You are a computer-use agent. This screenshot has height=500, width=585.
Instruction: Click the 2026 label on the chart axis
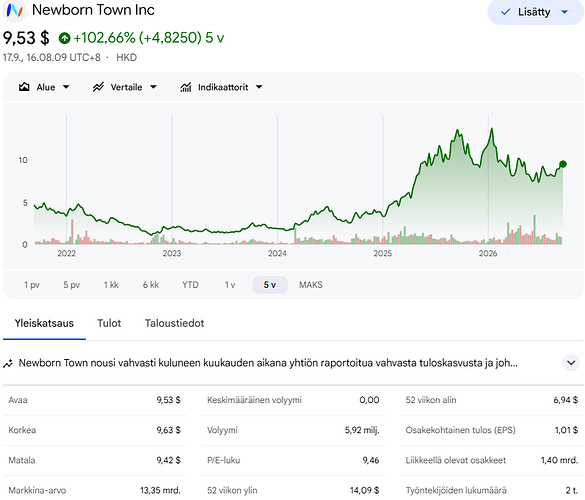[488, 254]
